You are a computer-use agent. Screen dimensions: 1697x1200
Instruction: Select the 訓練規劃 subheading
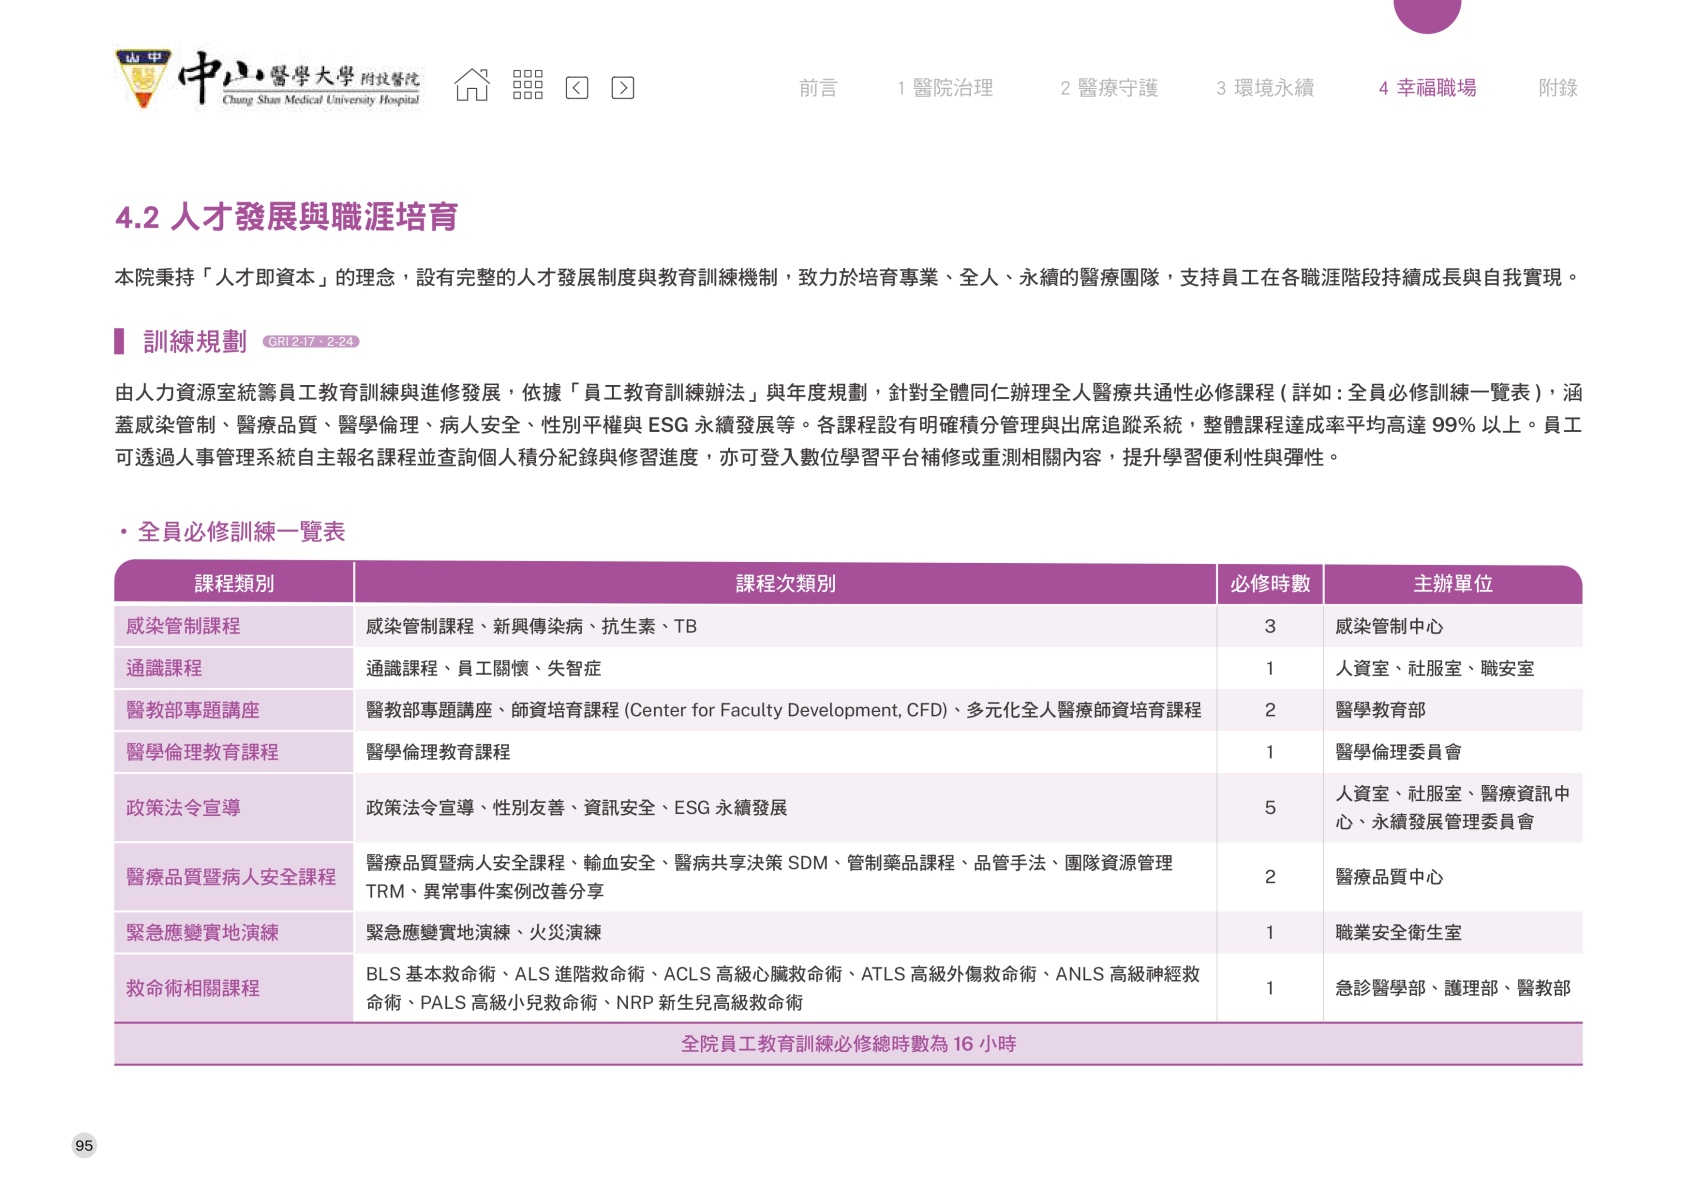tap(195, 342)
